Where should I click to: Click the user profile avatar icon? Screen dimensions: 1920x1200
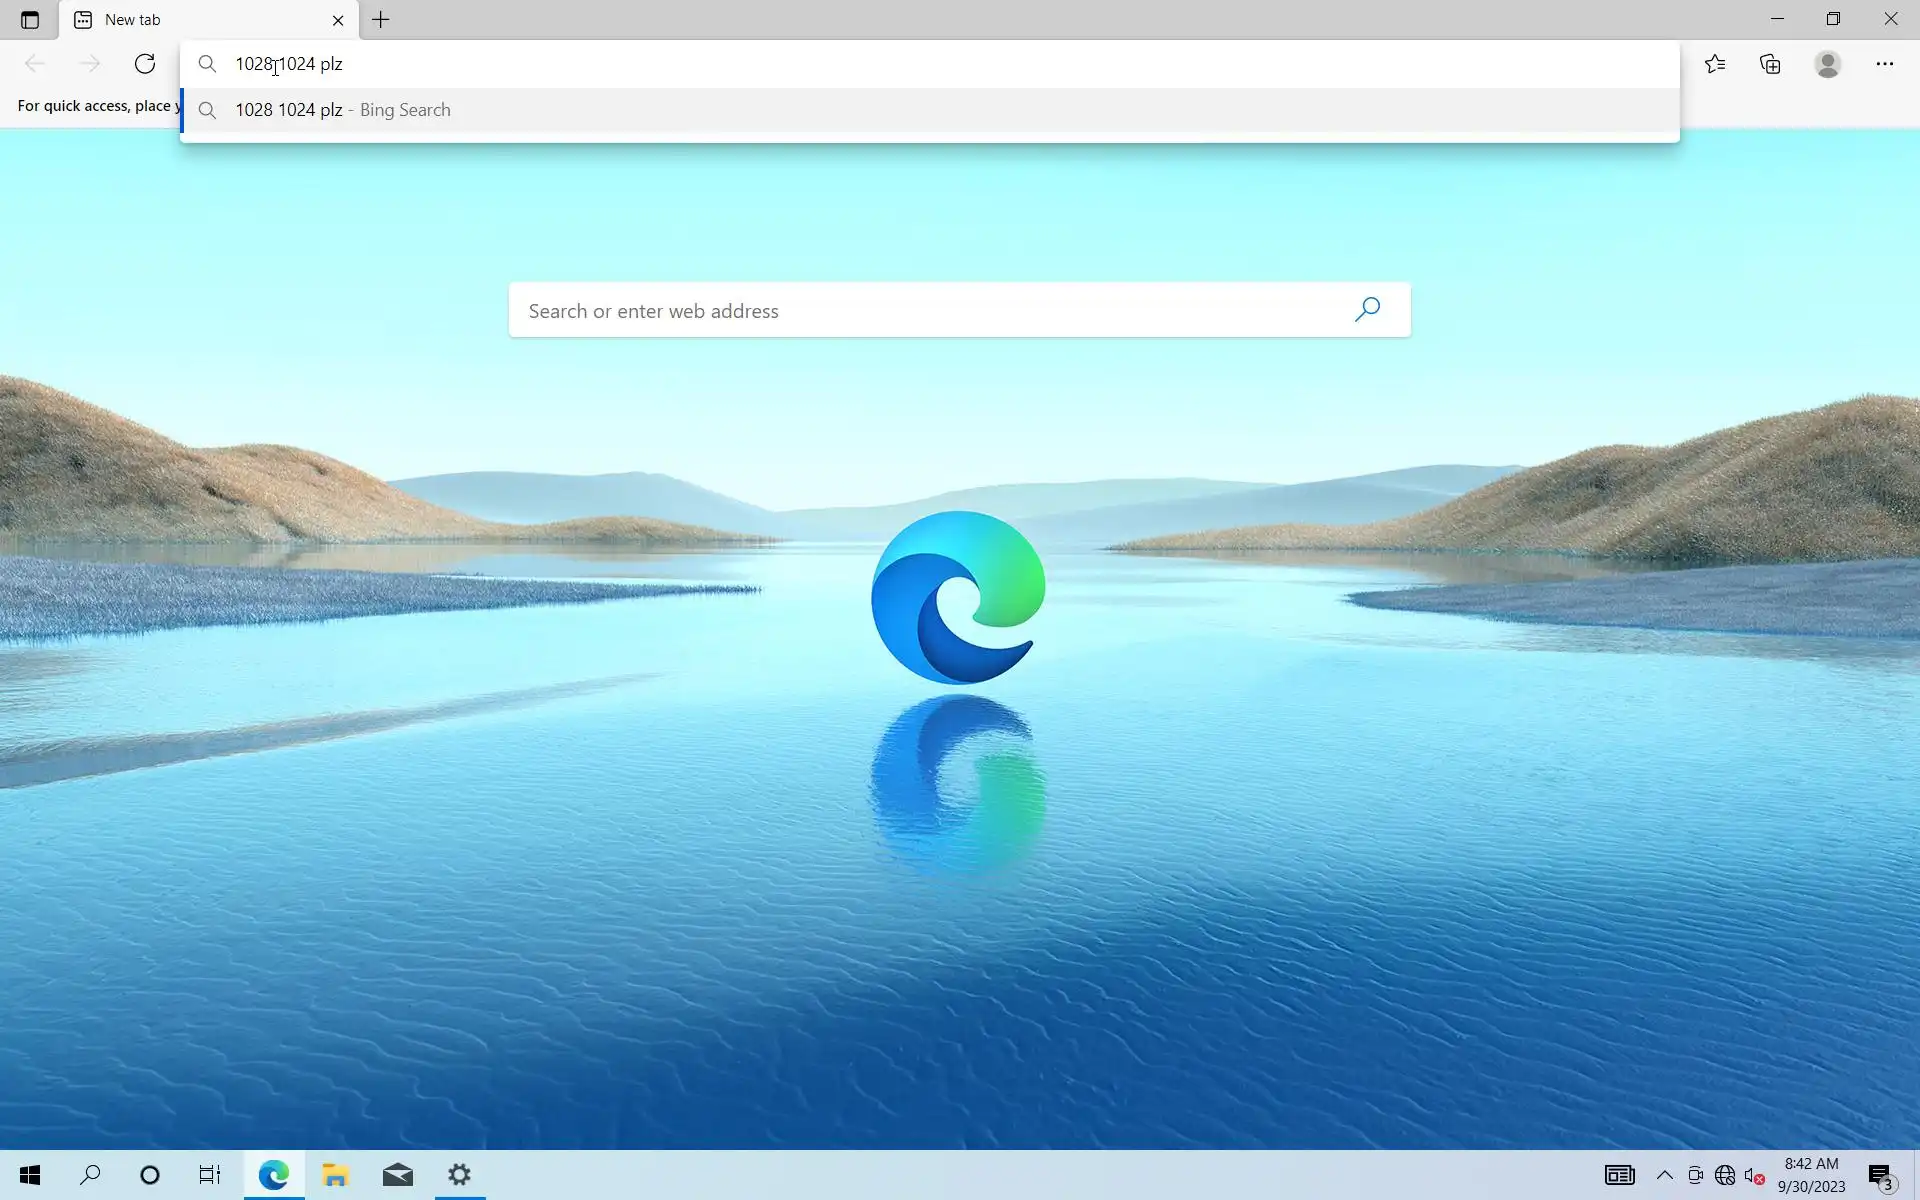(x=1828, y=64)
